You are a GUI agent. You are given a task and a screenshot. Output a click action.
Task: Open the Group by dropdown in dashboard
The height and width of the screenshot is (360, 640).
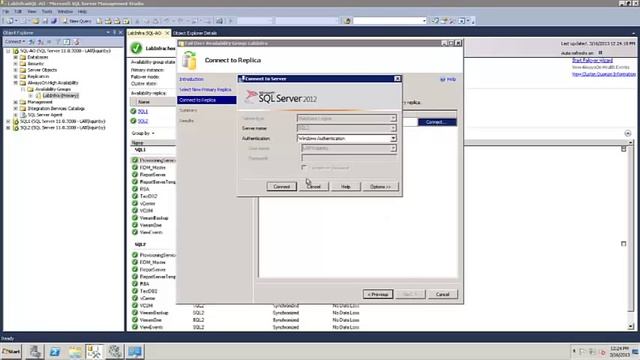point(143,133)
